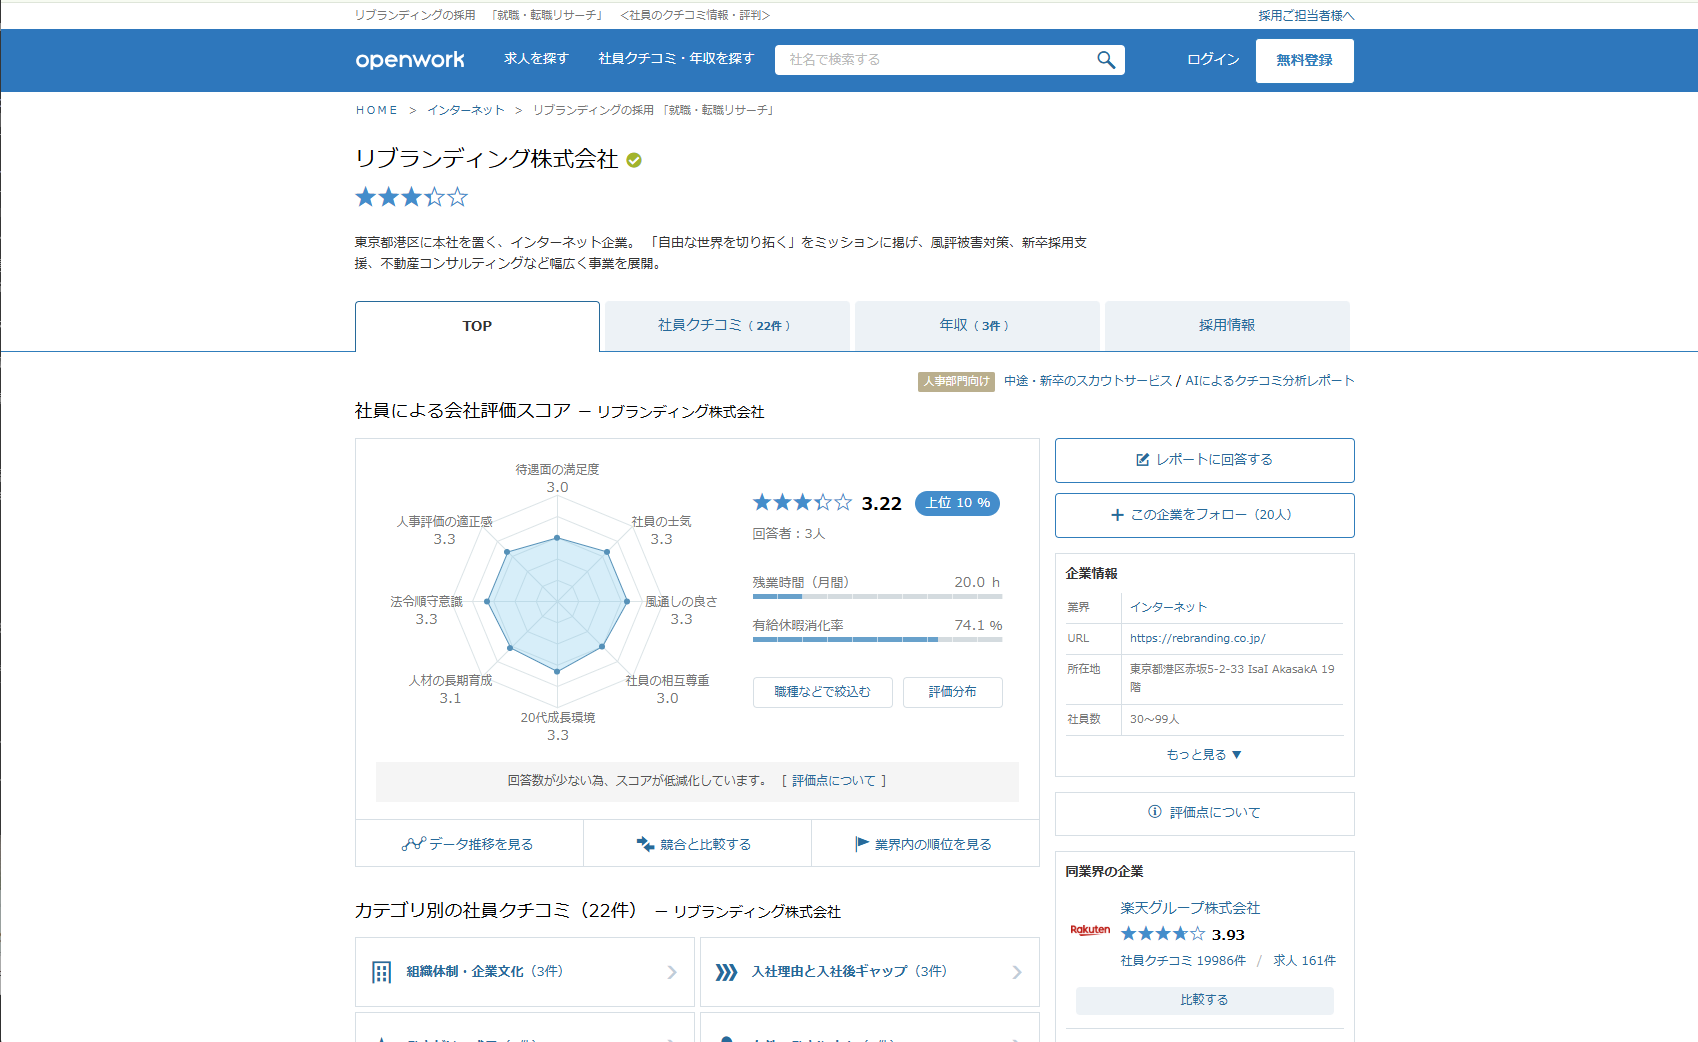Click 競合と比較する
1698x1042 pixels.
(697, 844)
